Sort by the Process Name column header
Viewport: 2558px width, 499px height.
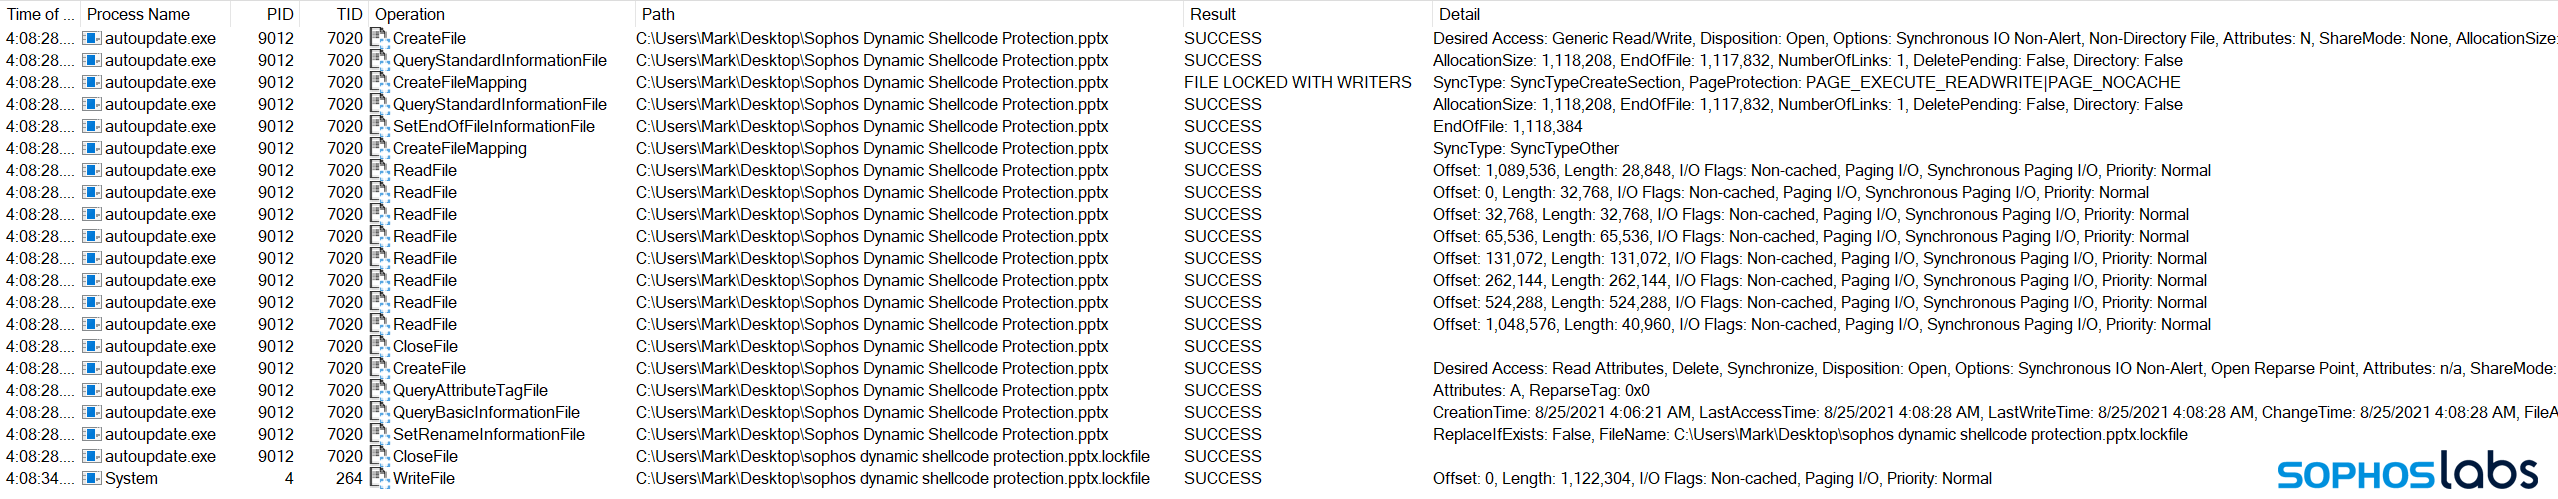click(x=138, y=14)
